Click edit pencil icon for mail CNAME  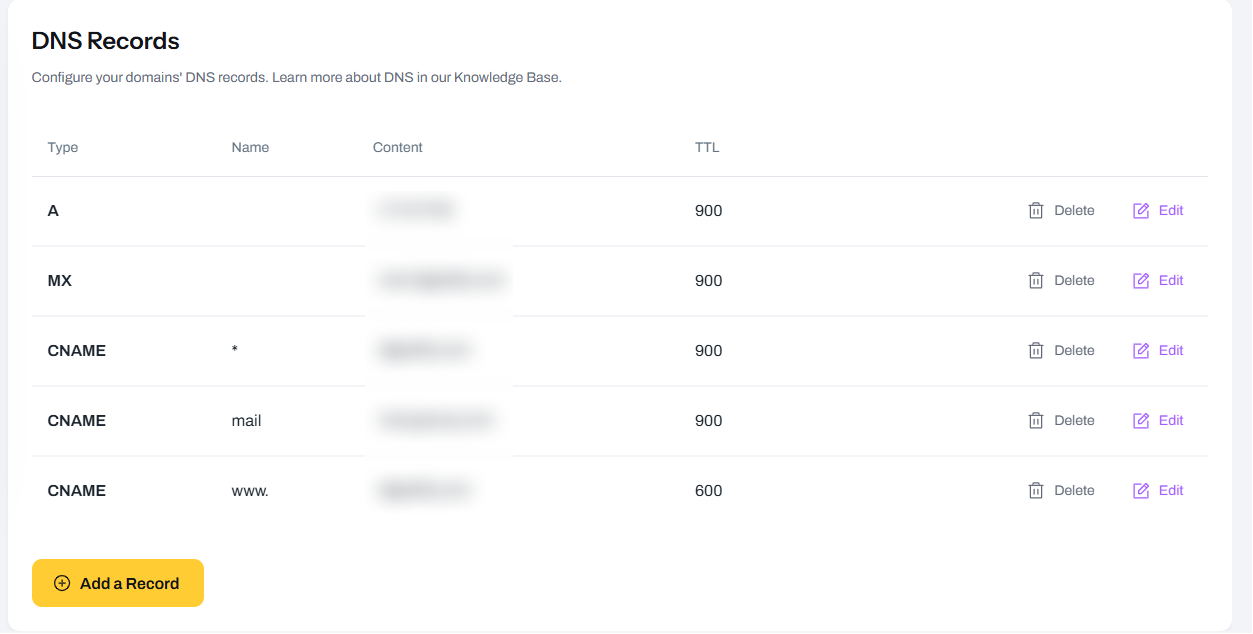click(1139, 420)
